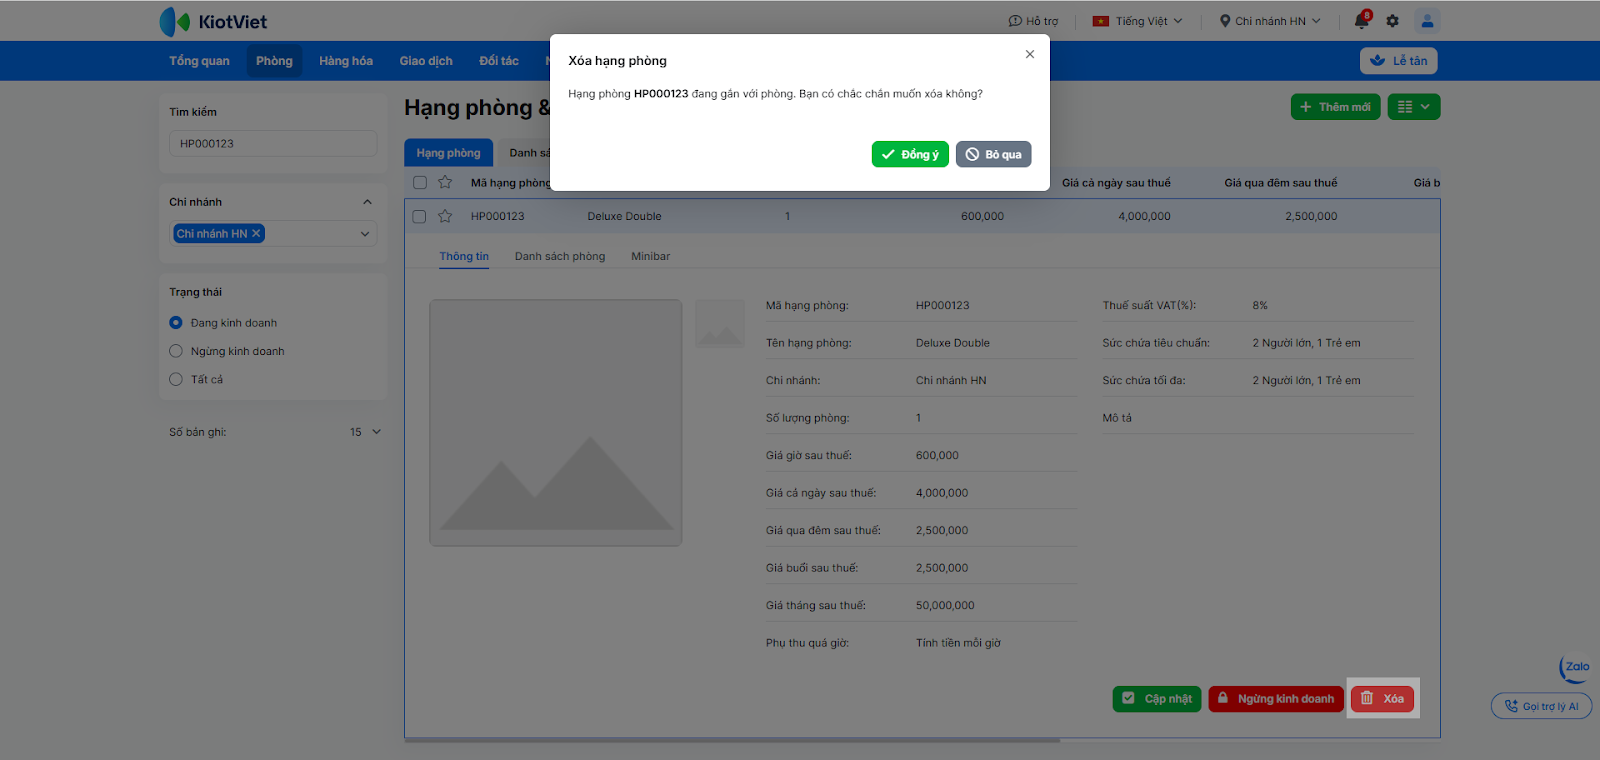This screenshot has height=760, width=1600.
Task: Close the Xóa hạng phòng dialog with X
Action: (x=1030, y=54)
